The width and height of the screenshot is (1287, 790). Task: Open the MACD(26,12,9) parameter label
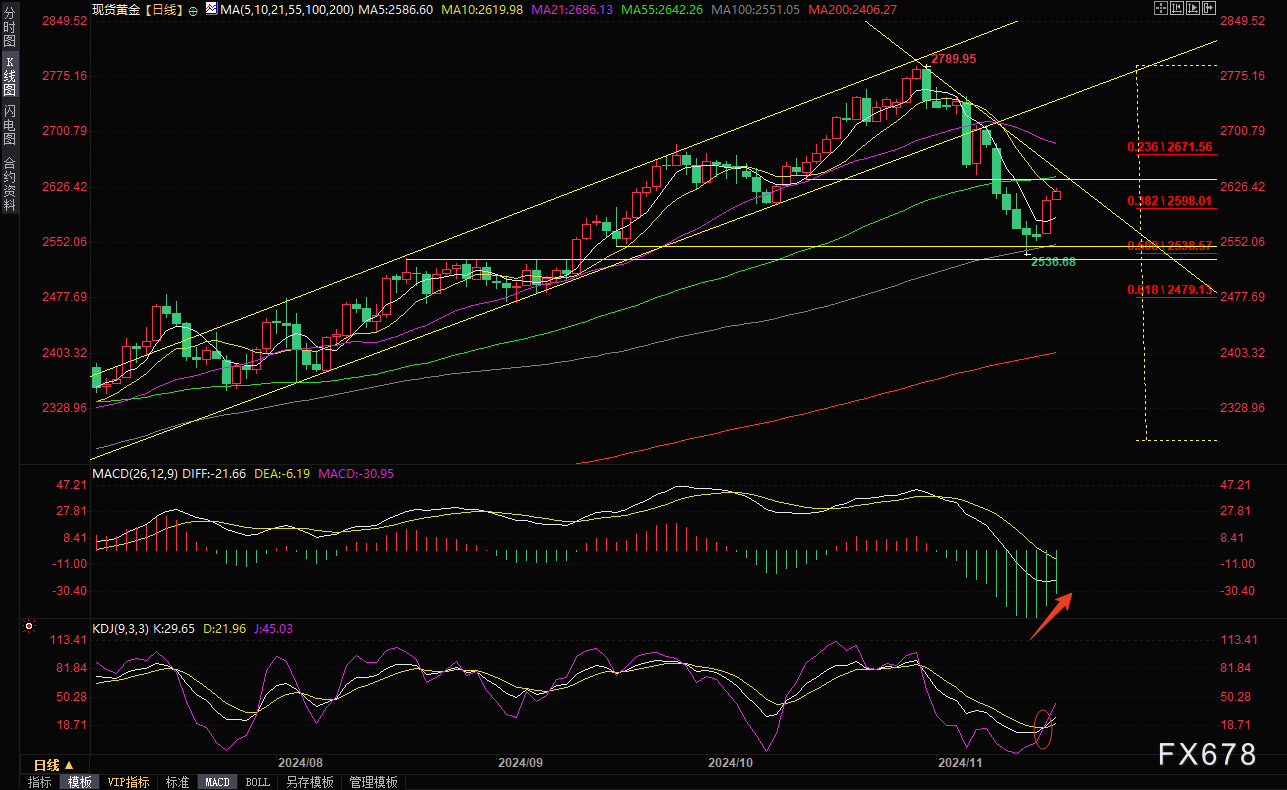tap(134, 472)
